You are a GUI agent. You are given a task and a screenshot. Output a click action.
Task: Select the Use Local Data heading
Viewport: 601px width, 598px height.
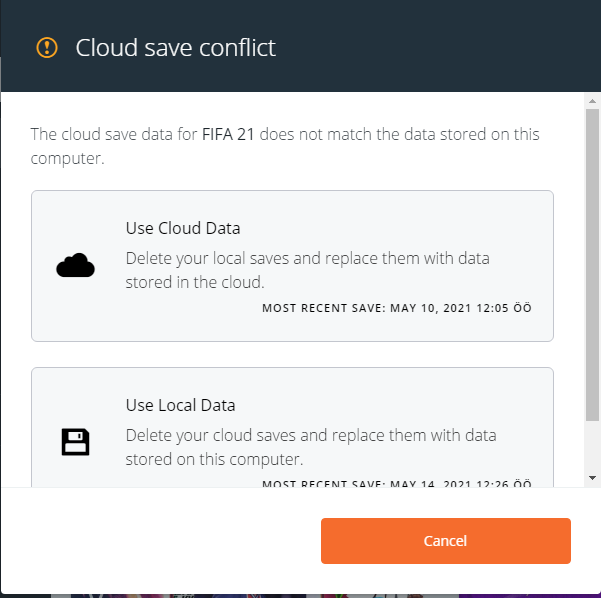(x=180, y=405)
